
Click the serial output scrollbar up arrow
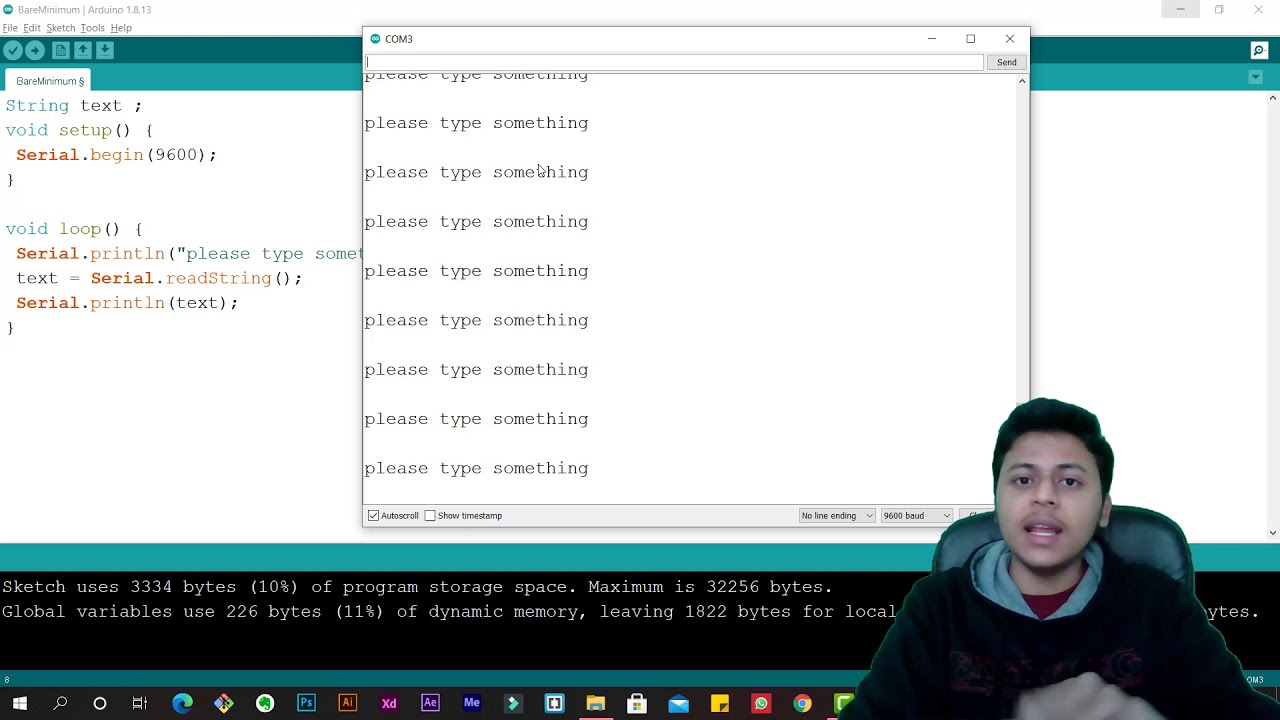1021,82
